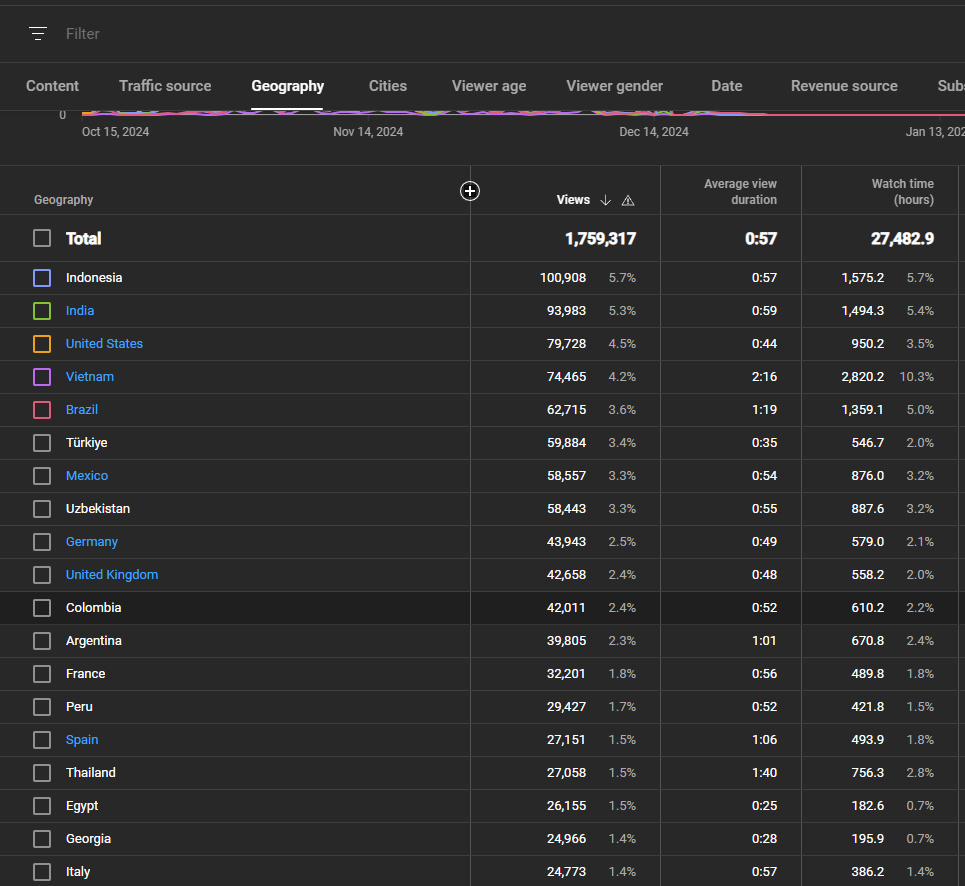Select the Colombia row checkbox
Viewport: 965px width, 886px height.
click(42, 608)
